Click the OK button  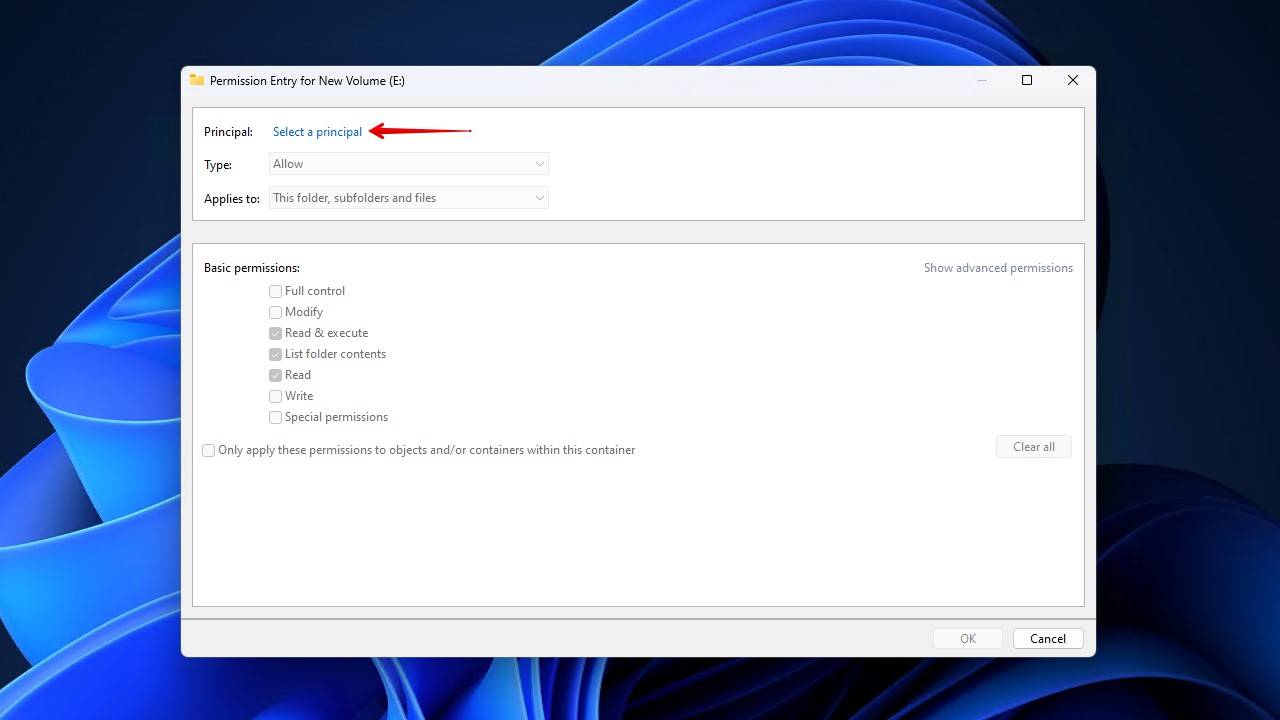[967, 638]
